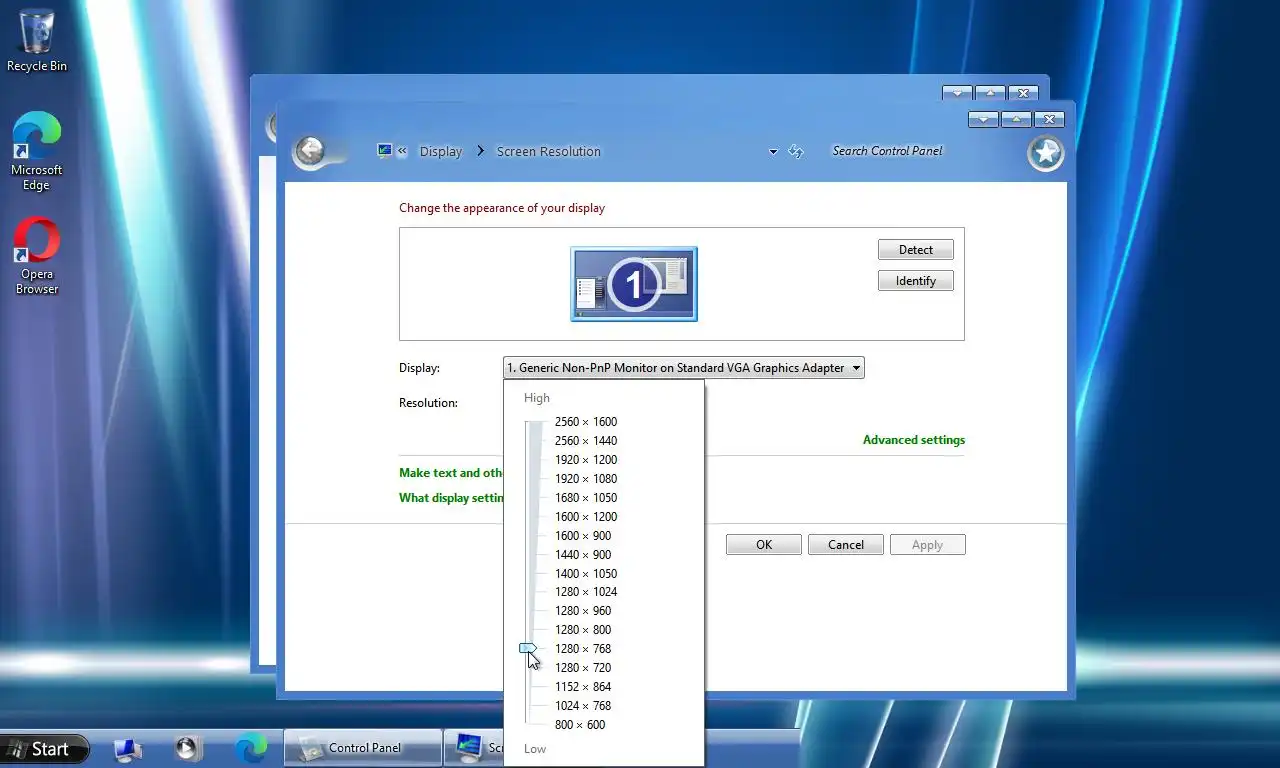1280x768 pixels.
Task: Navigate to Display in the breadcrumb
Action: 441,152
